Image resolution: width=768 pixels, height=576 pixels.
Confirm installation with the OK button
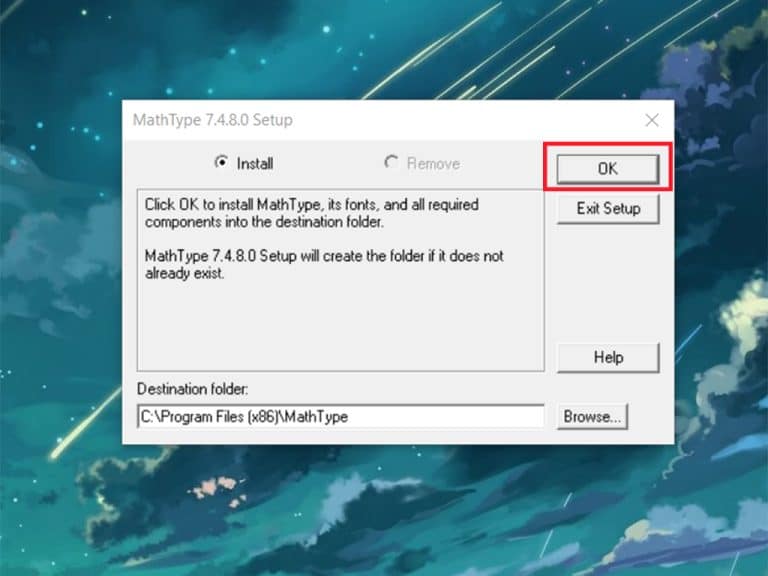point(608,168)
